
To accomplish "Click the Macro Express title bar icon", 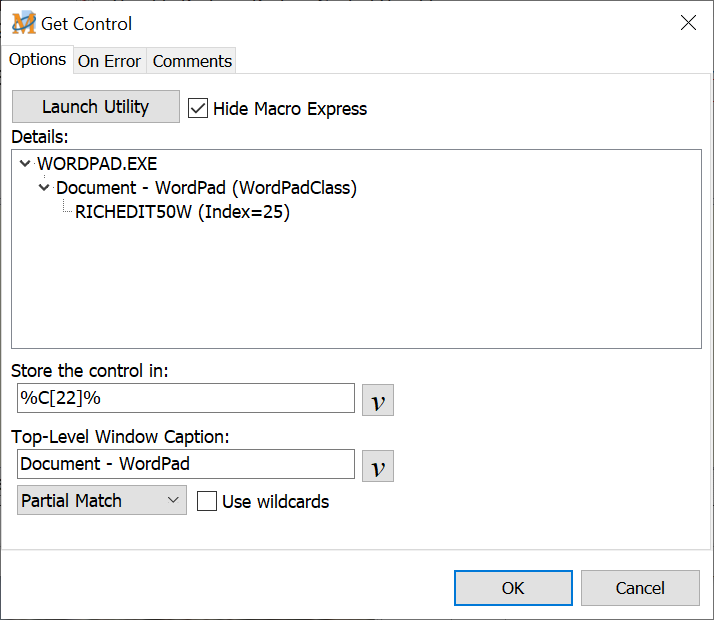I will pyautogui.click(x=23, y=23).
